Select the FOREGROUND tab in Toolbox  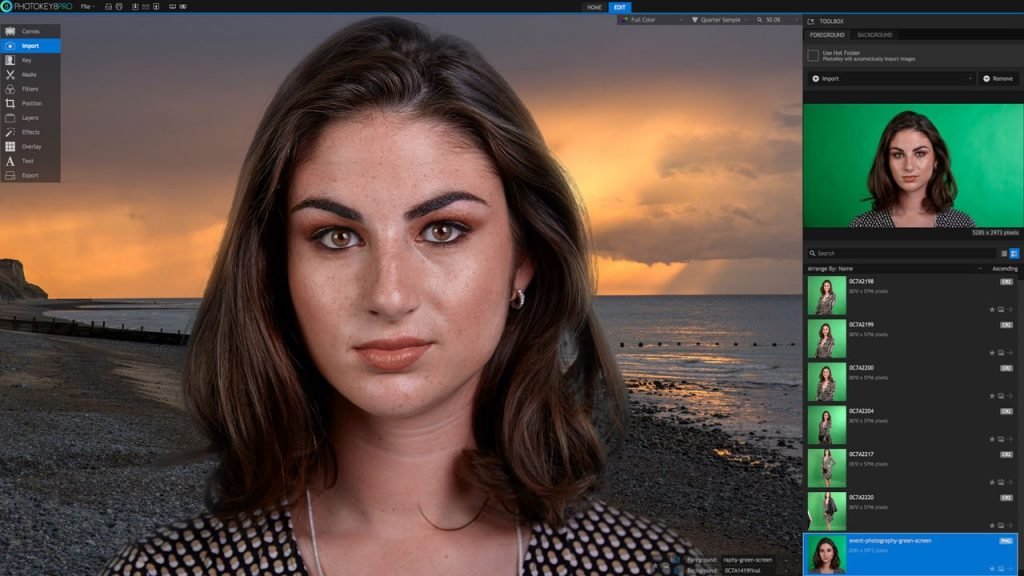(x=827, y=35)
